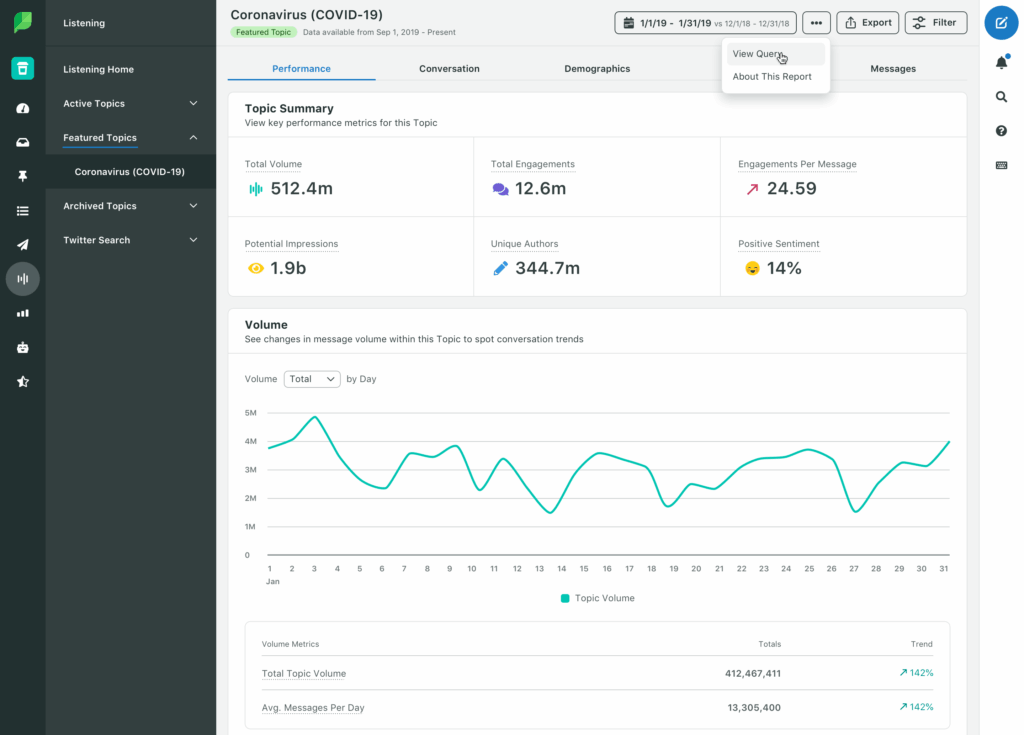Select View Query from the menu

coord(758,52)
